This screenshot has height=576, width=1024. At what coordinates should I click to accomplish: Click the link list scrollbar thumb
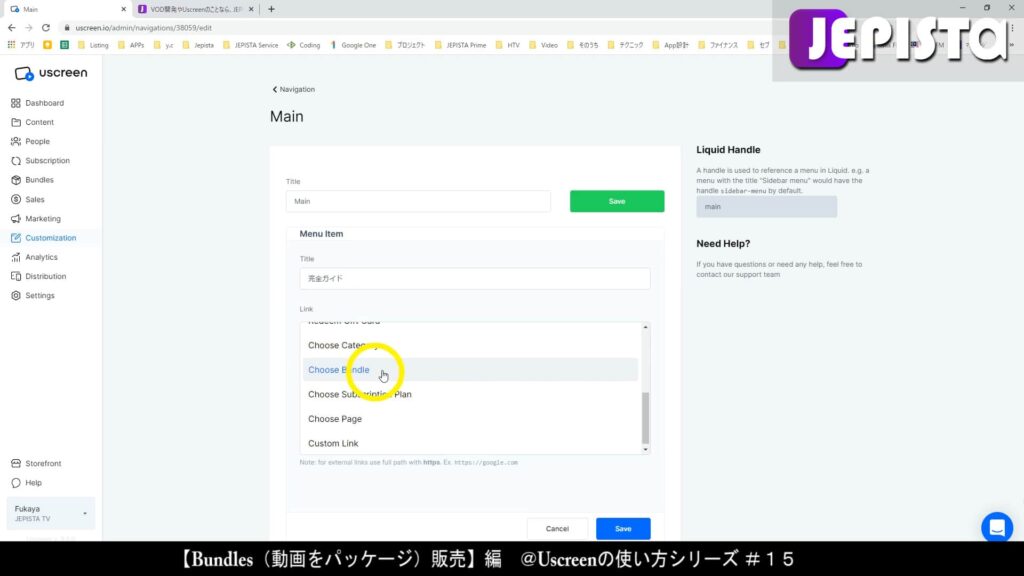tap(645, 418)
